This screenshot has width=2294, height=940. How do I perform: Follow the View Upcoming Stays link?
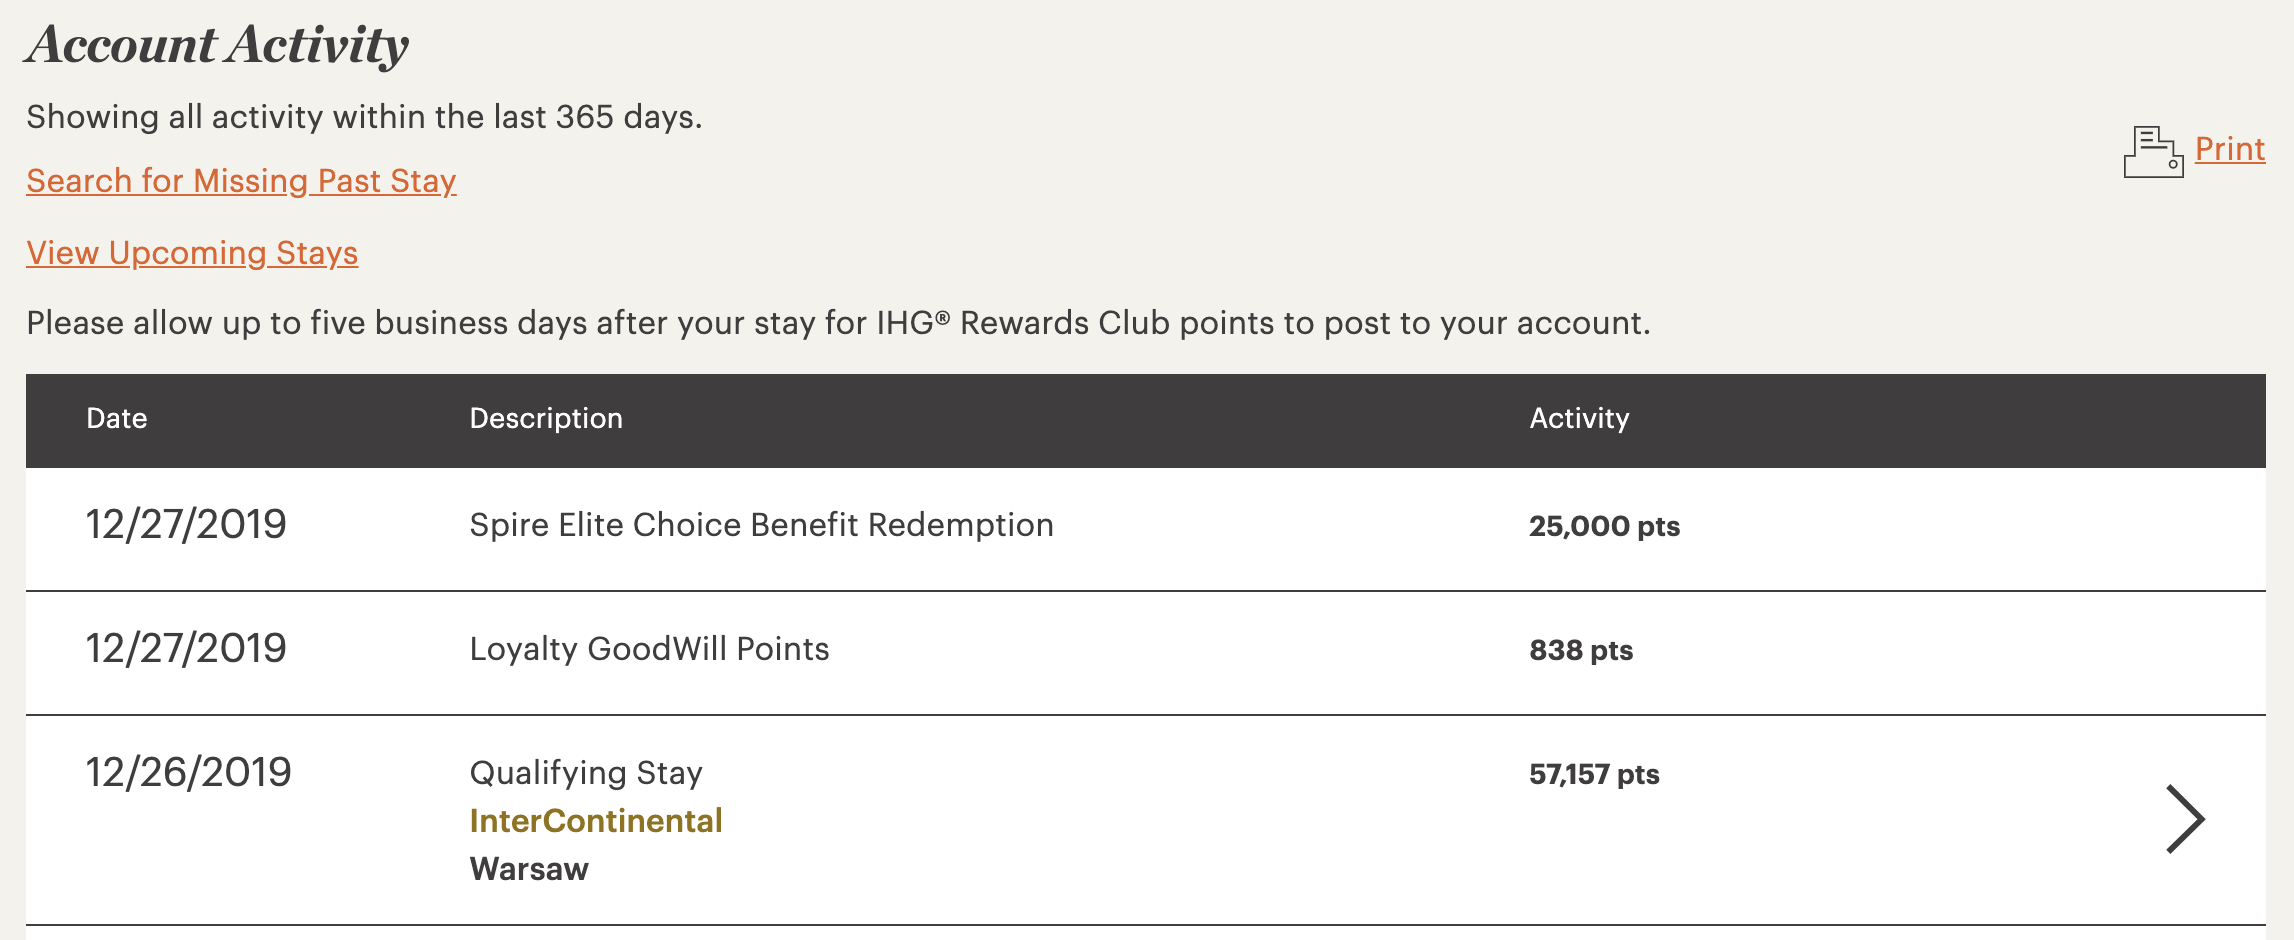point(192,253)
